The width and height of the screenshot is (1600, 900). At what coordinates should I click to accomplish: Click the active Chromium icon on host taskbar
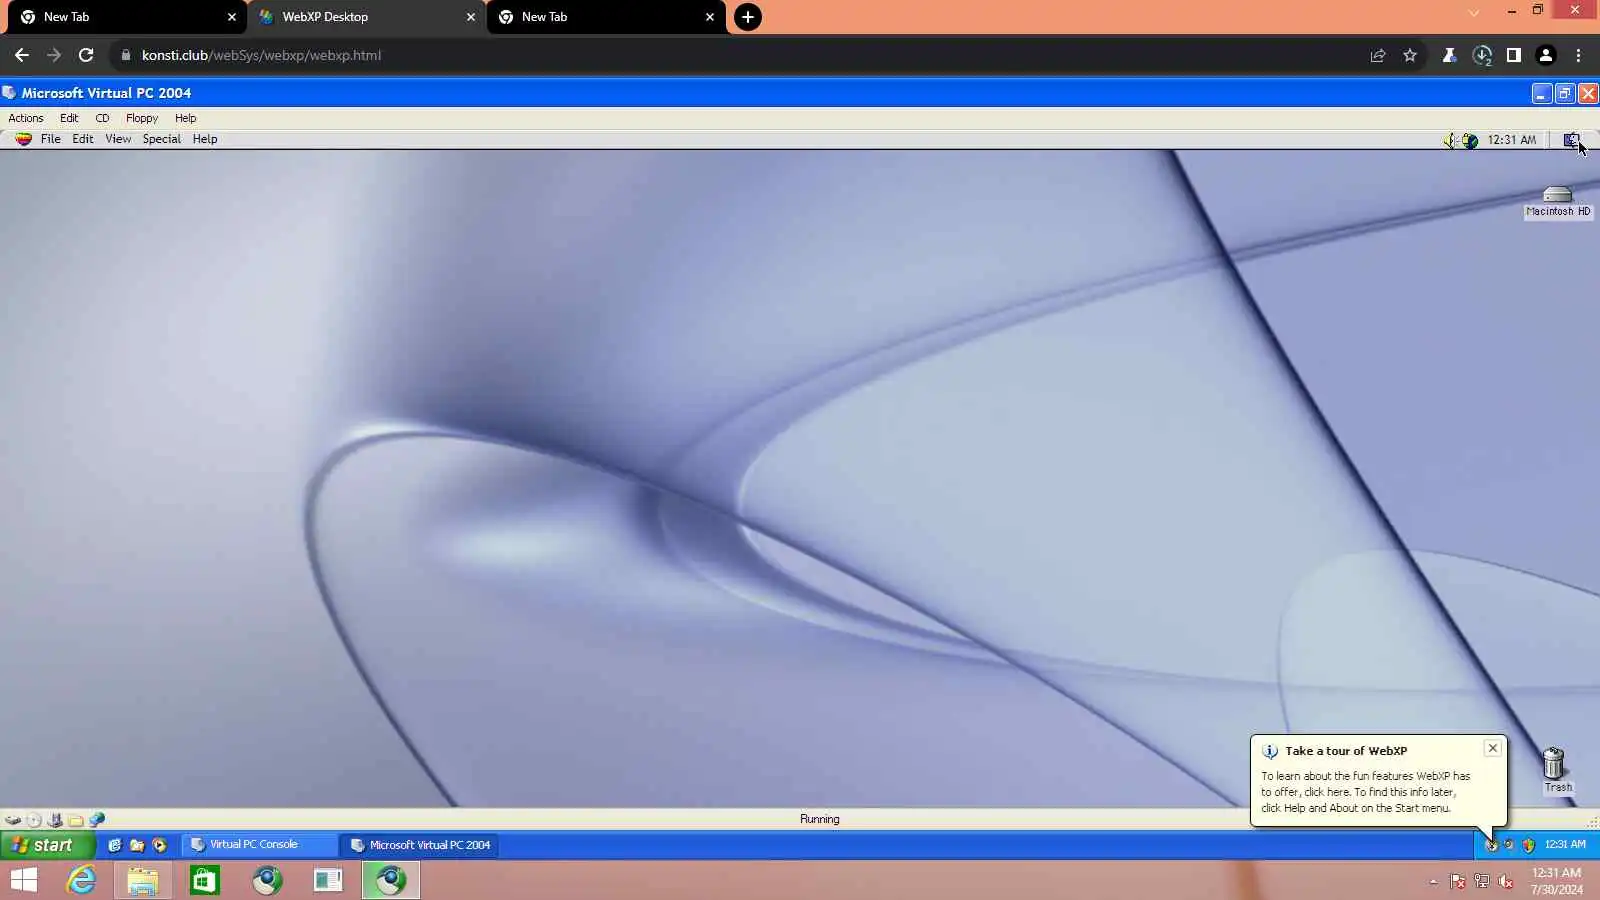pyautogui.click(x=391, y=880)
